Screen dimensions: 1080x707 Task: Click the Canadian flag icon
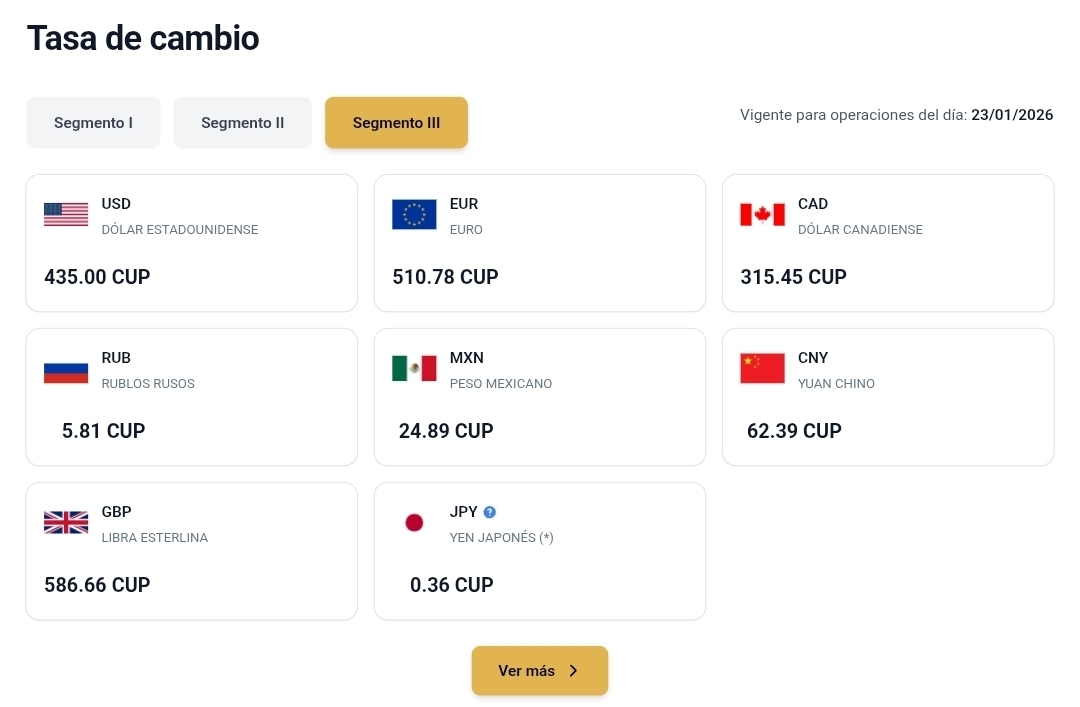tap(762, 214)
